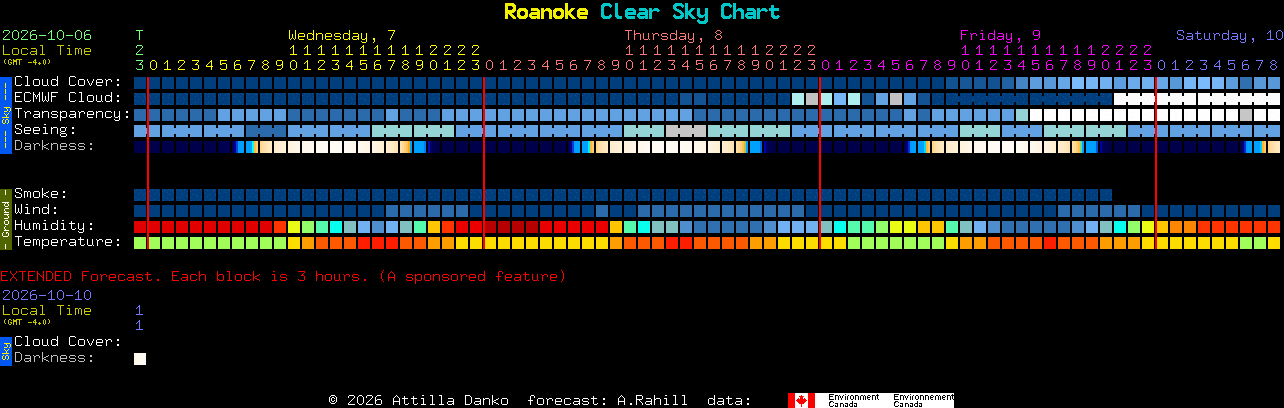The image size is (1284, 408).
Task: Open the Darkness row label in main chart
Action: pyautogui.click(x=54, y=146)
